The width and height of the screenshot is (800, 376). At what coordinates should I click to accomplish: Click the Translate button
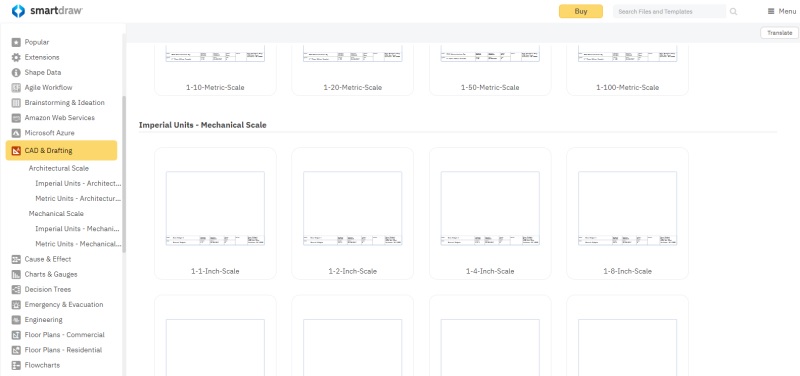pos(779,33)
